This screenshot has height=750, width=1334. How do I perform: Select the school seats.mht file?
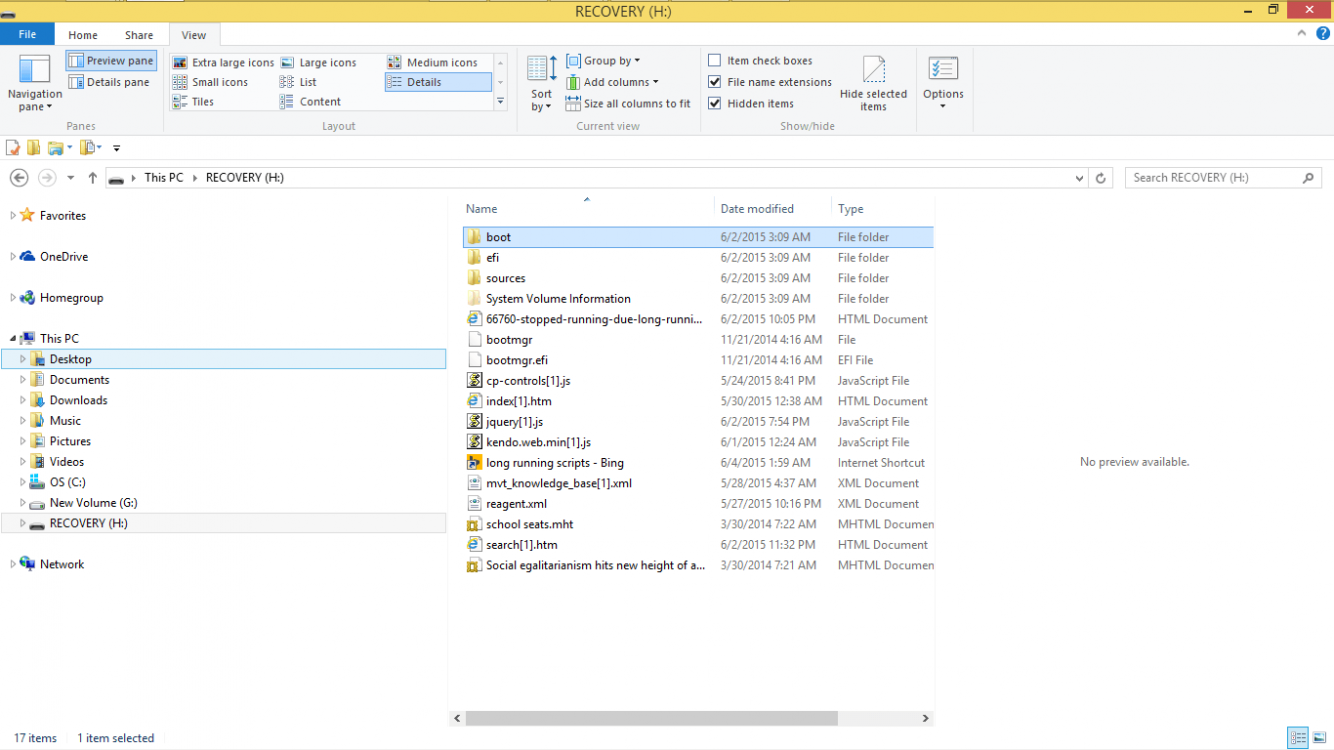[x=698, y=524]
